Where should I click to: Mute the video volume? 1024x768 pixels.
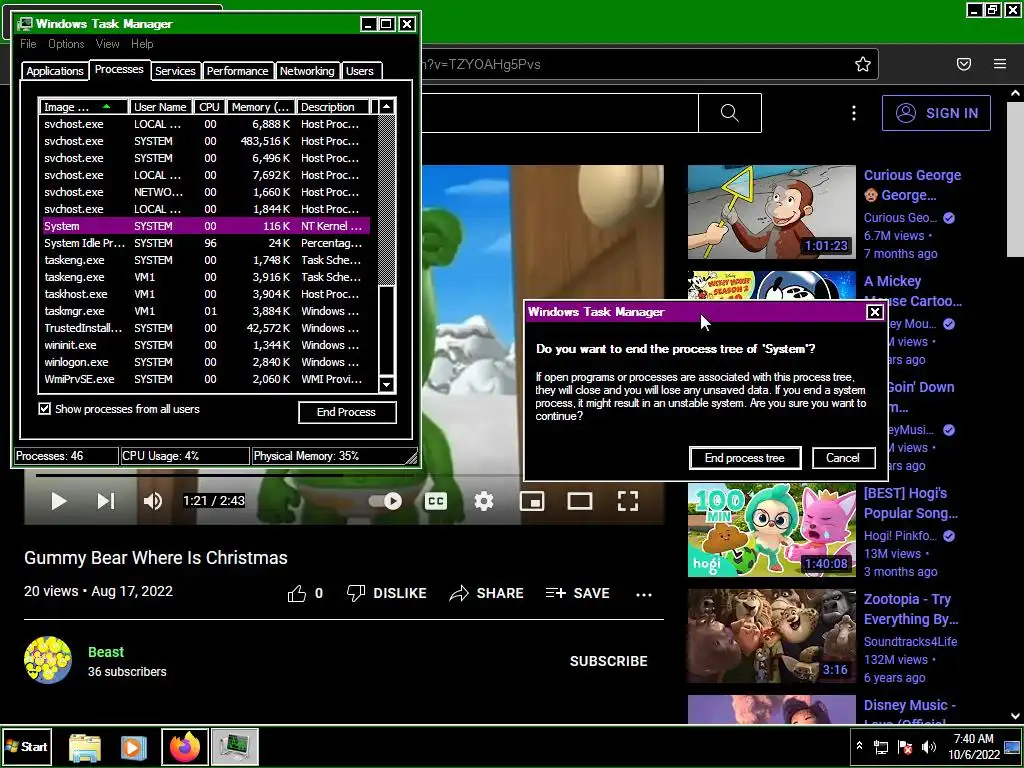pyautogui.click(x=153, y=501)
